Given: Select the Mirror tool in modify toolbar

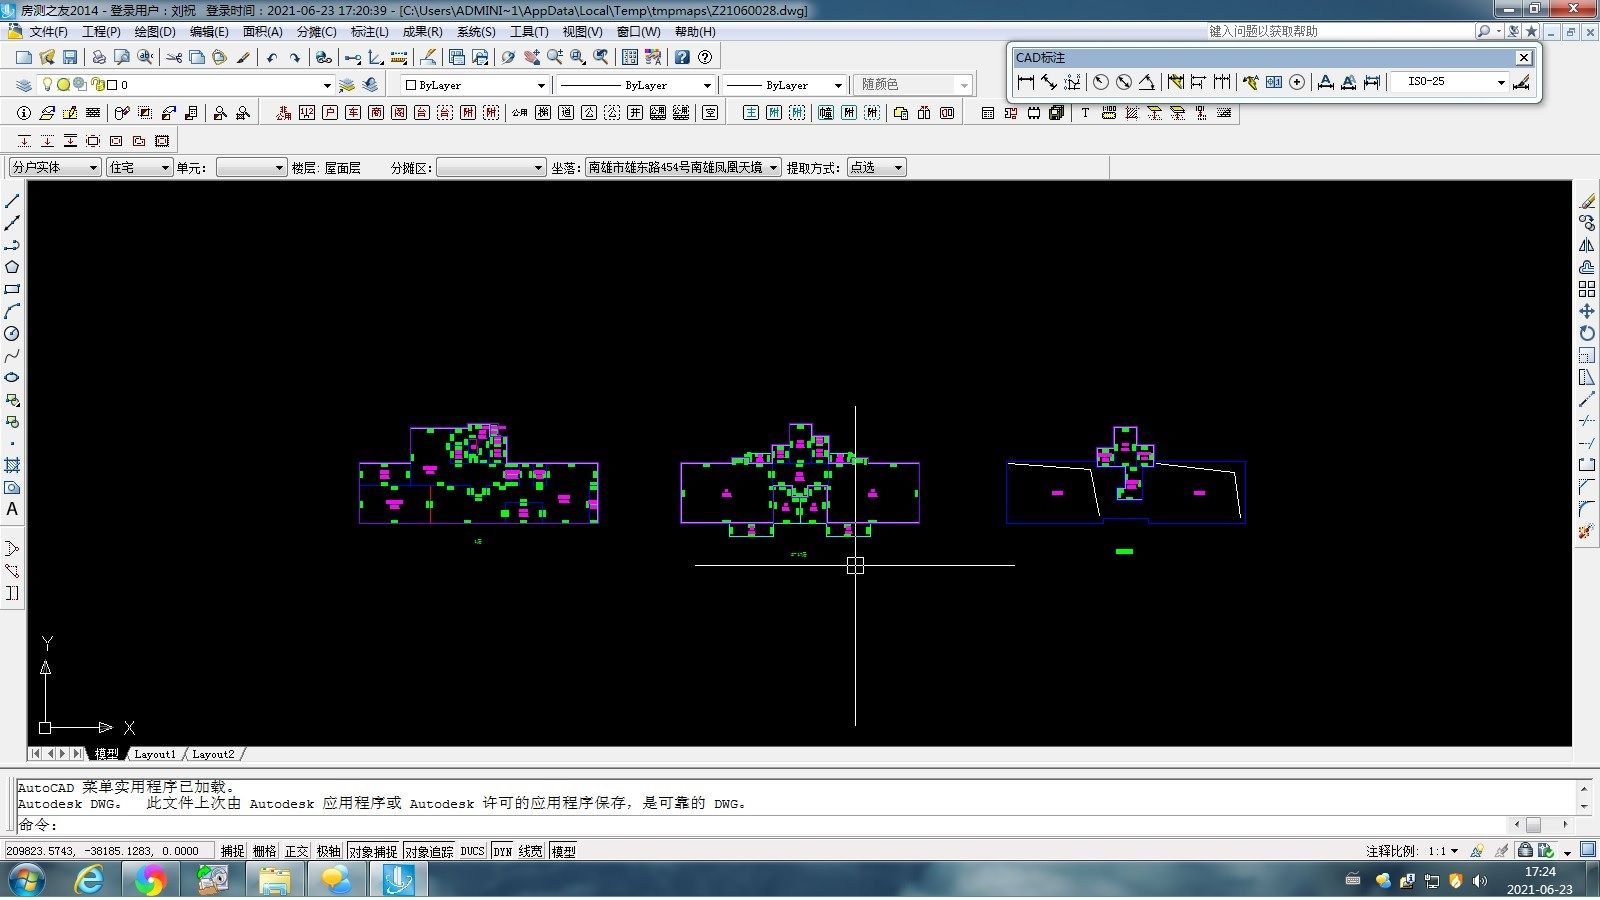Looking at the screenshot, I should click(1587, 245).
